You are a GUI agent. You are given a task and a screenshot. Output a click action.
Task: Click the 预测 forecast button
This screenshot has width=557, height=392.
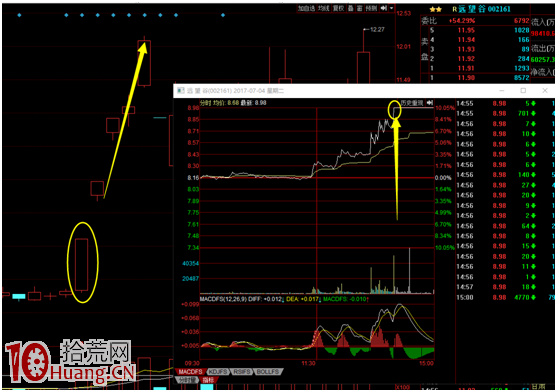click(x=371, y=8)
